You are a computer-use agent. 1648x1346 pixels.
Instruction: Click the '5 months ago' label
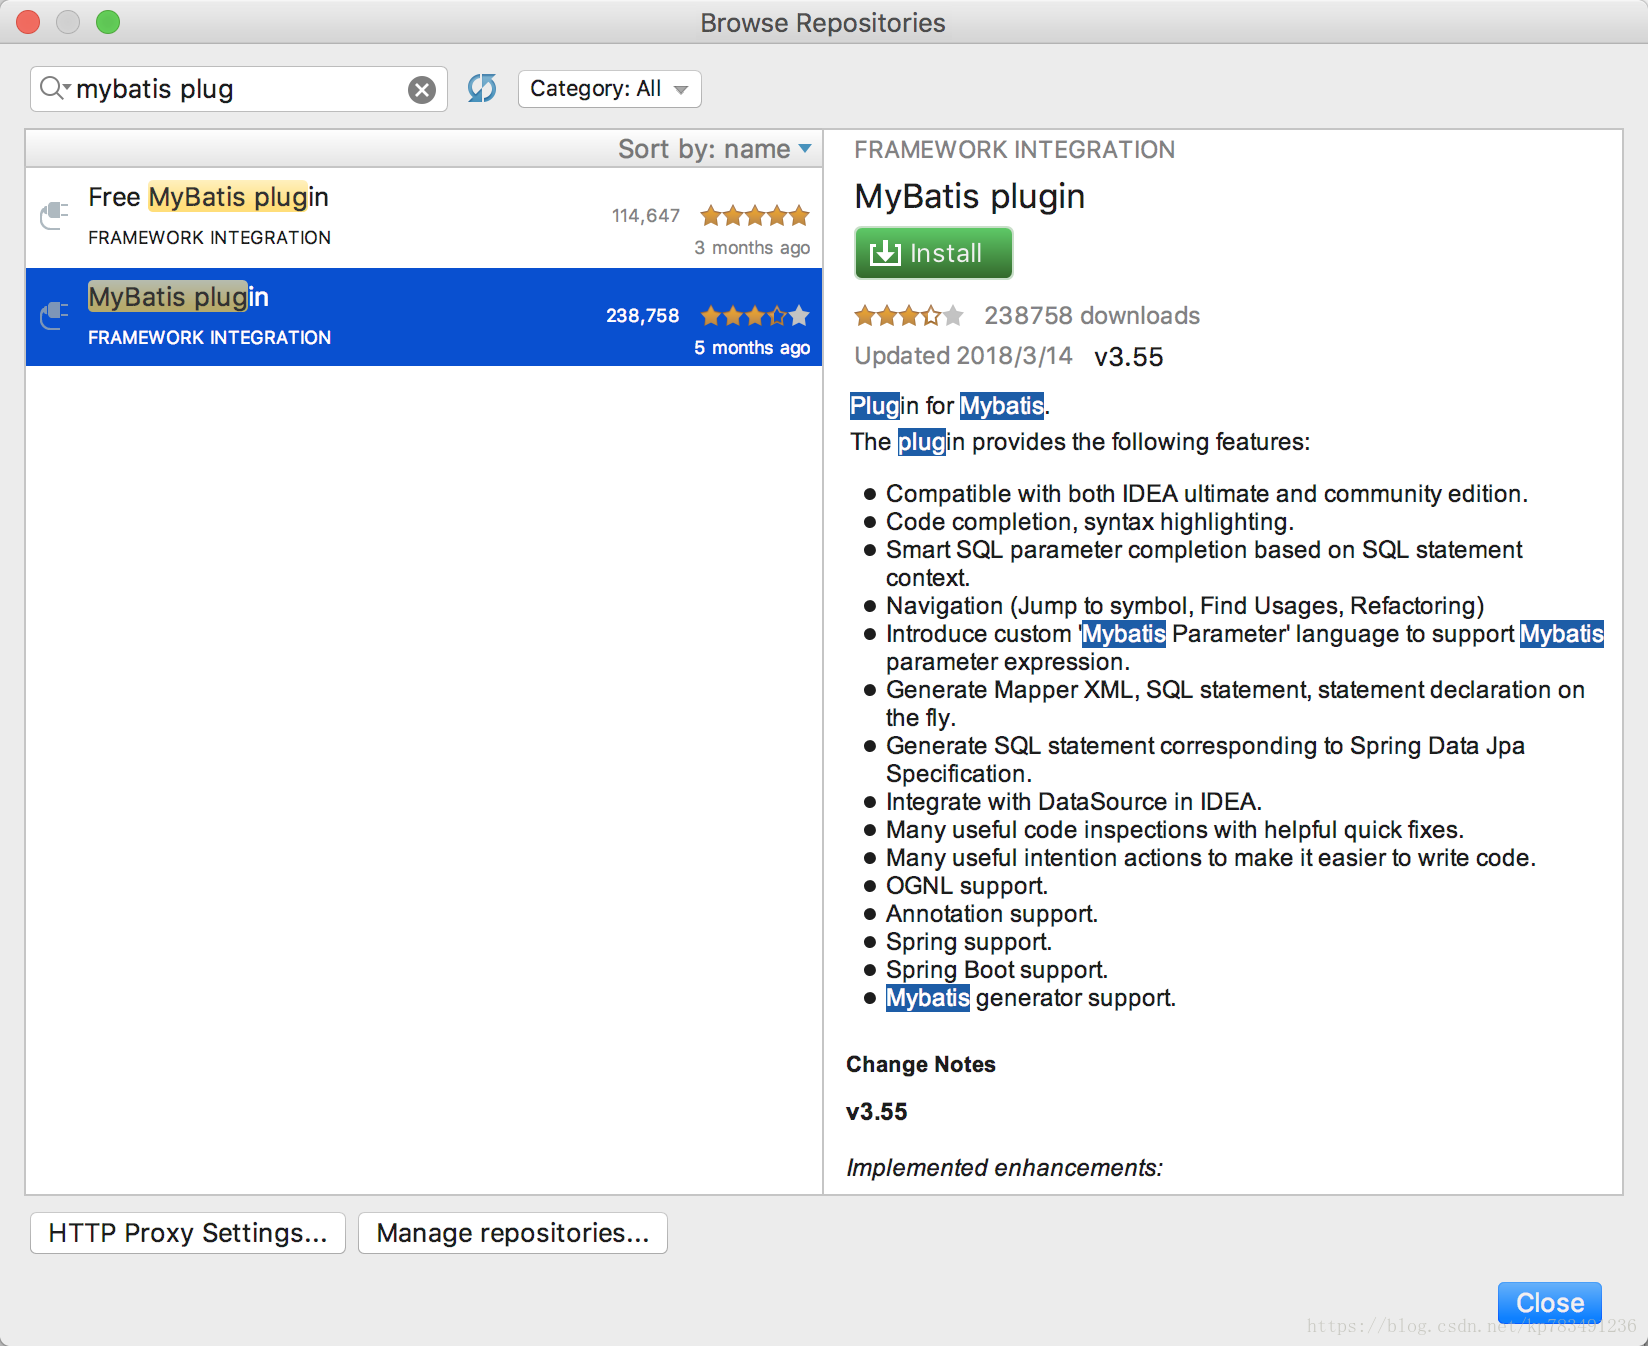tap(752, 348)
